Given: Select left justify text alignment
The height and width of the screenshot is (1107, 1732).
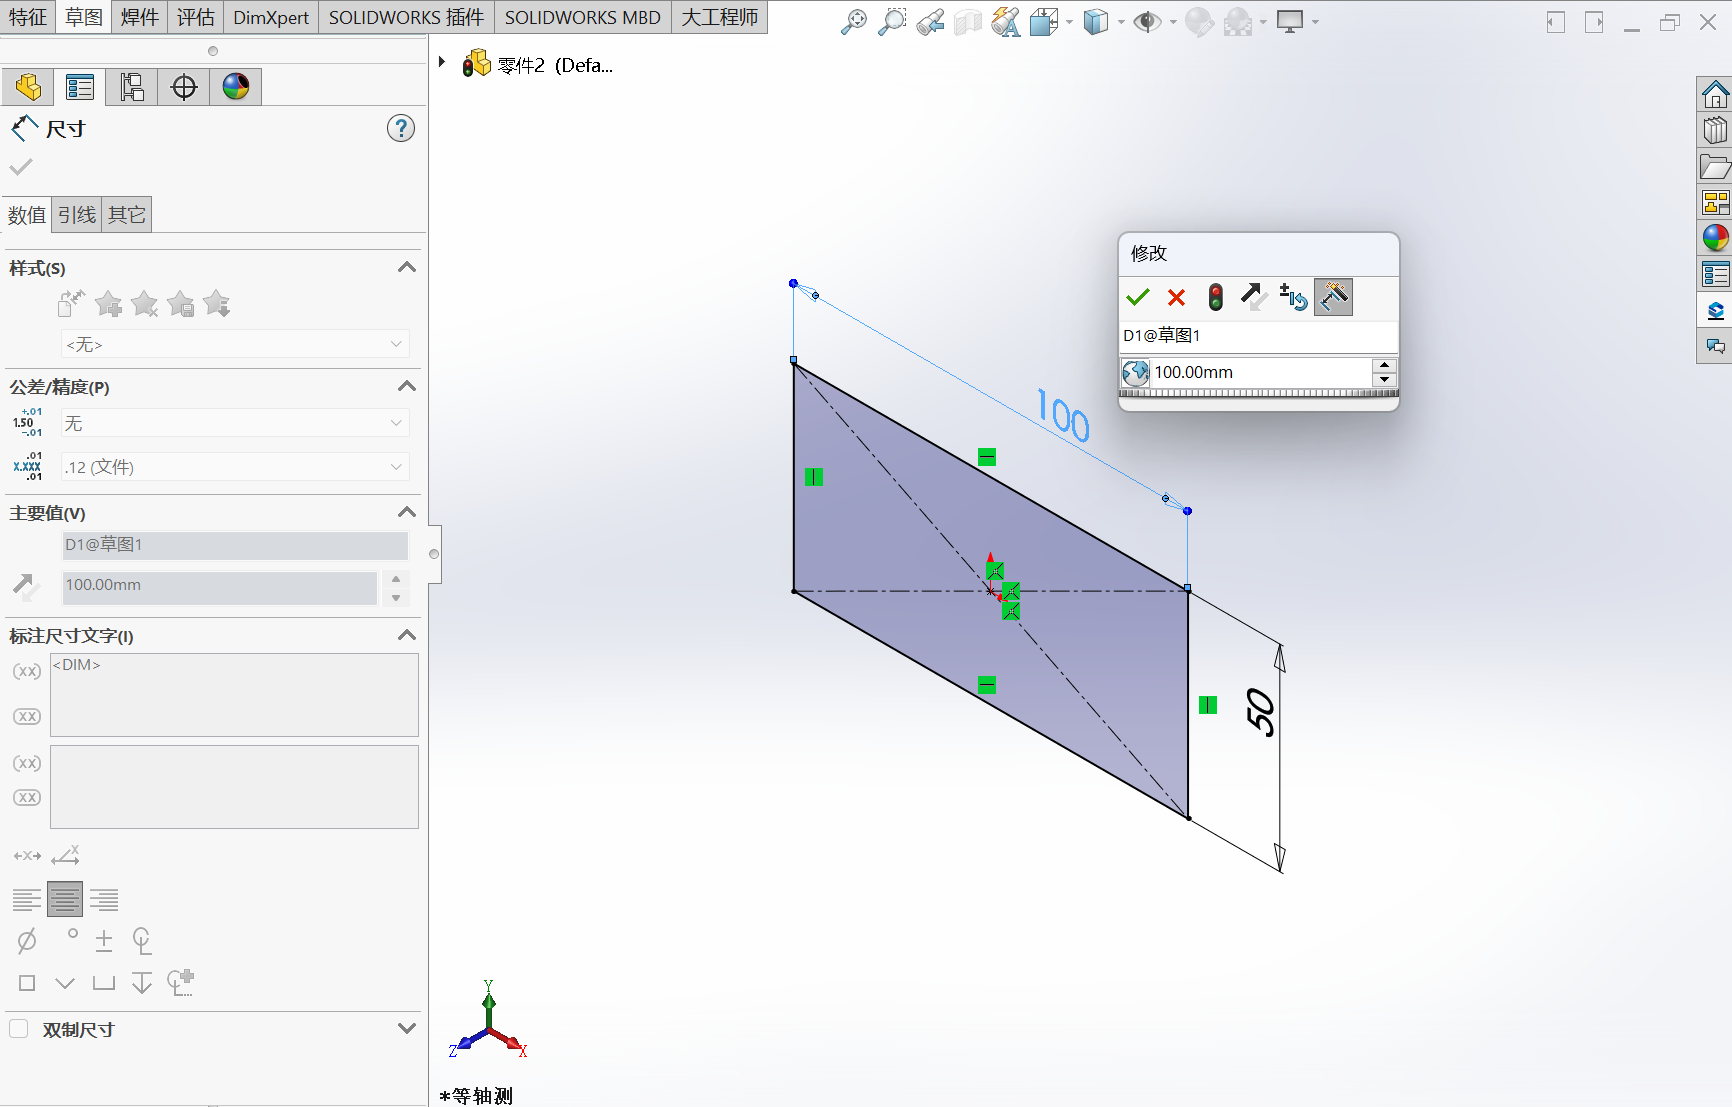Looking at the screenshot, I should [27, 900].
